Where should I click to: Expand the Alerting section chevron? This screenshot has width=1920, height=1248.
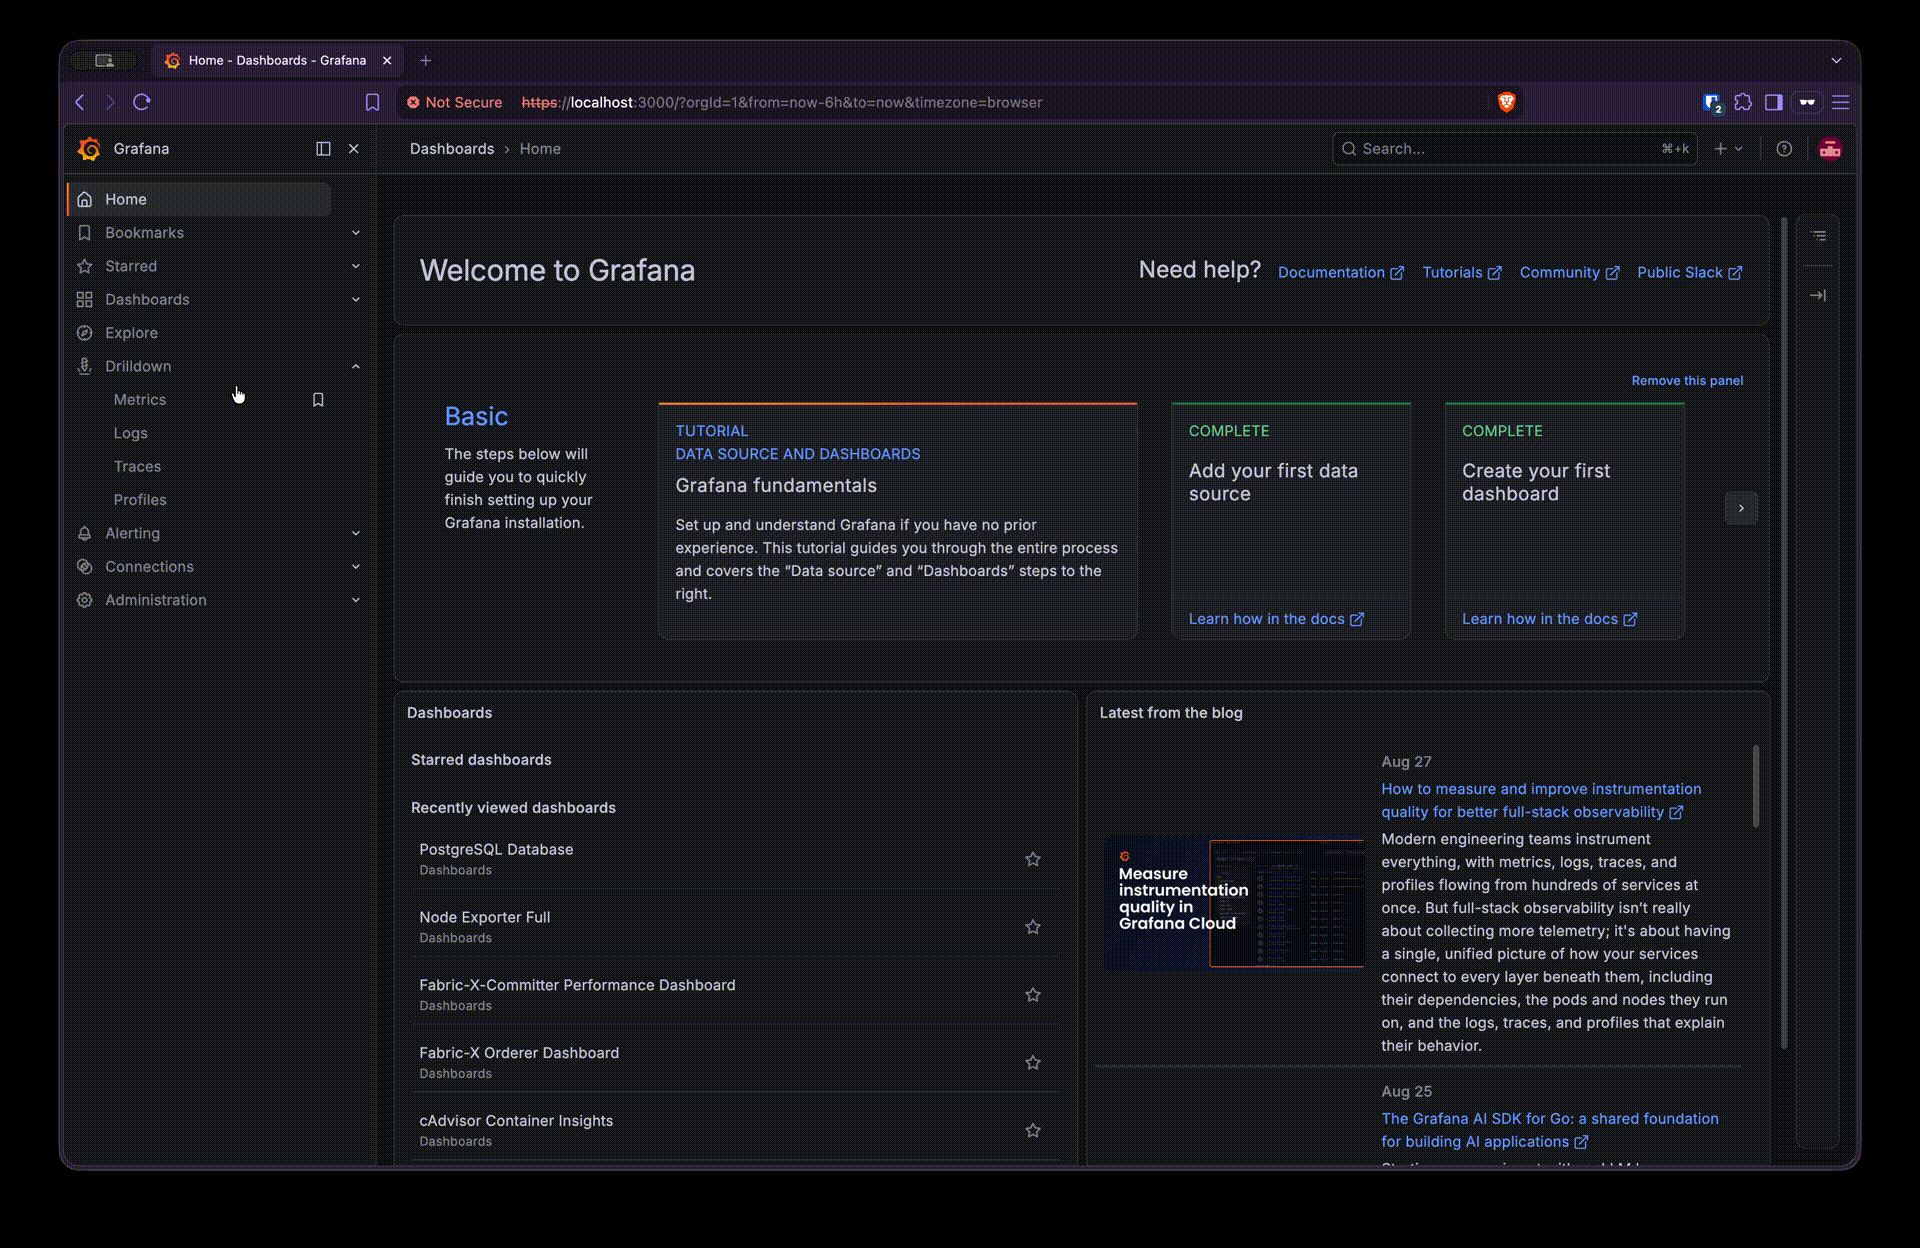click(356, 533)
